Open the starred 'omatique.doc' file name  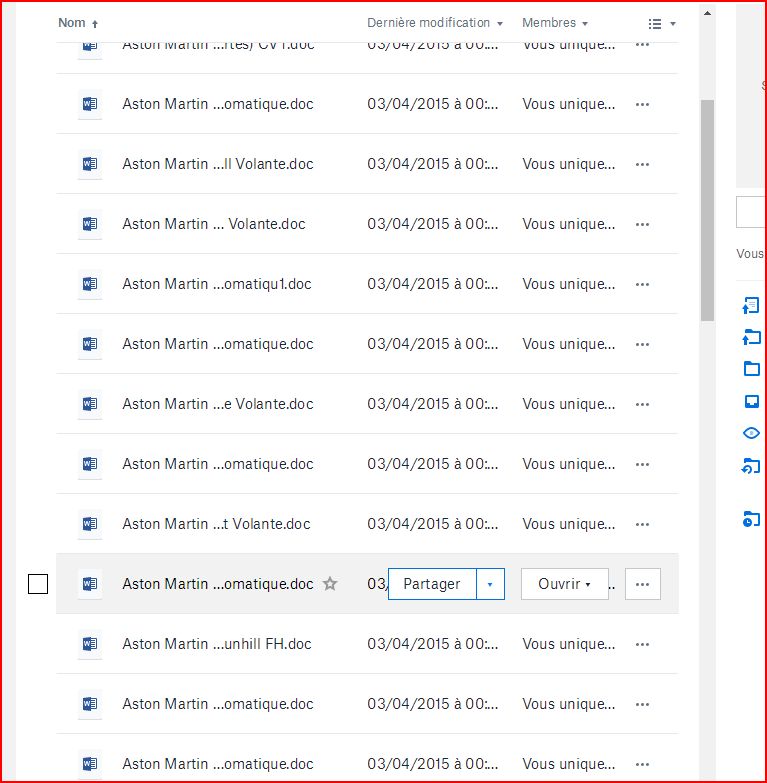click(218, 583)
